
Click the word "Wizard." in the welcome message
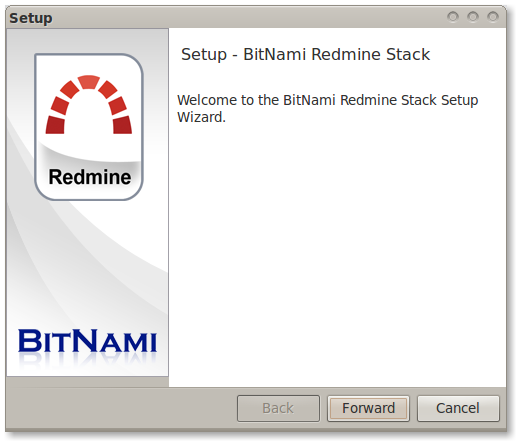tap(201, 117)
